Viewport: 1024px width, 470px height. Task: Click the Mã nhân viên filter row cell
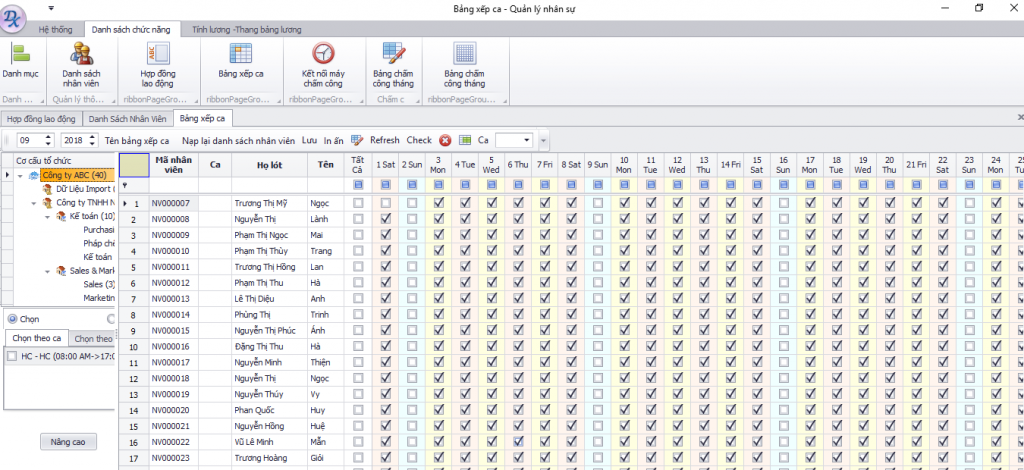coord(172,185)
